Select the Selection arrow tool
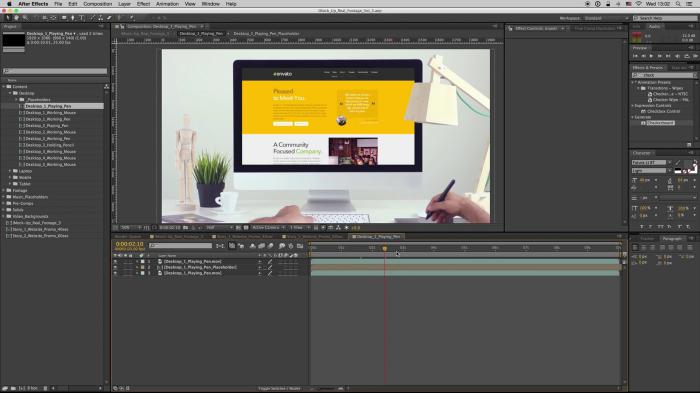Screen dimensions: 700x393 click(x=8, y=18)
